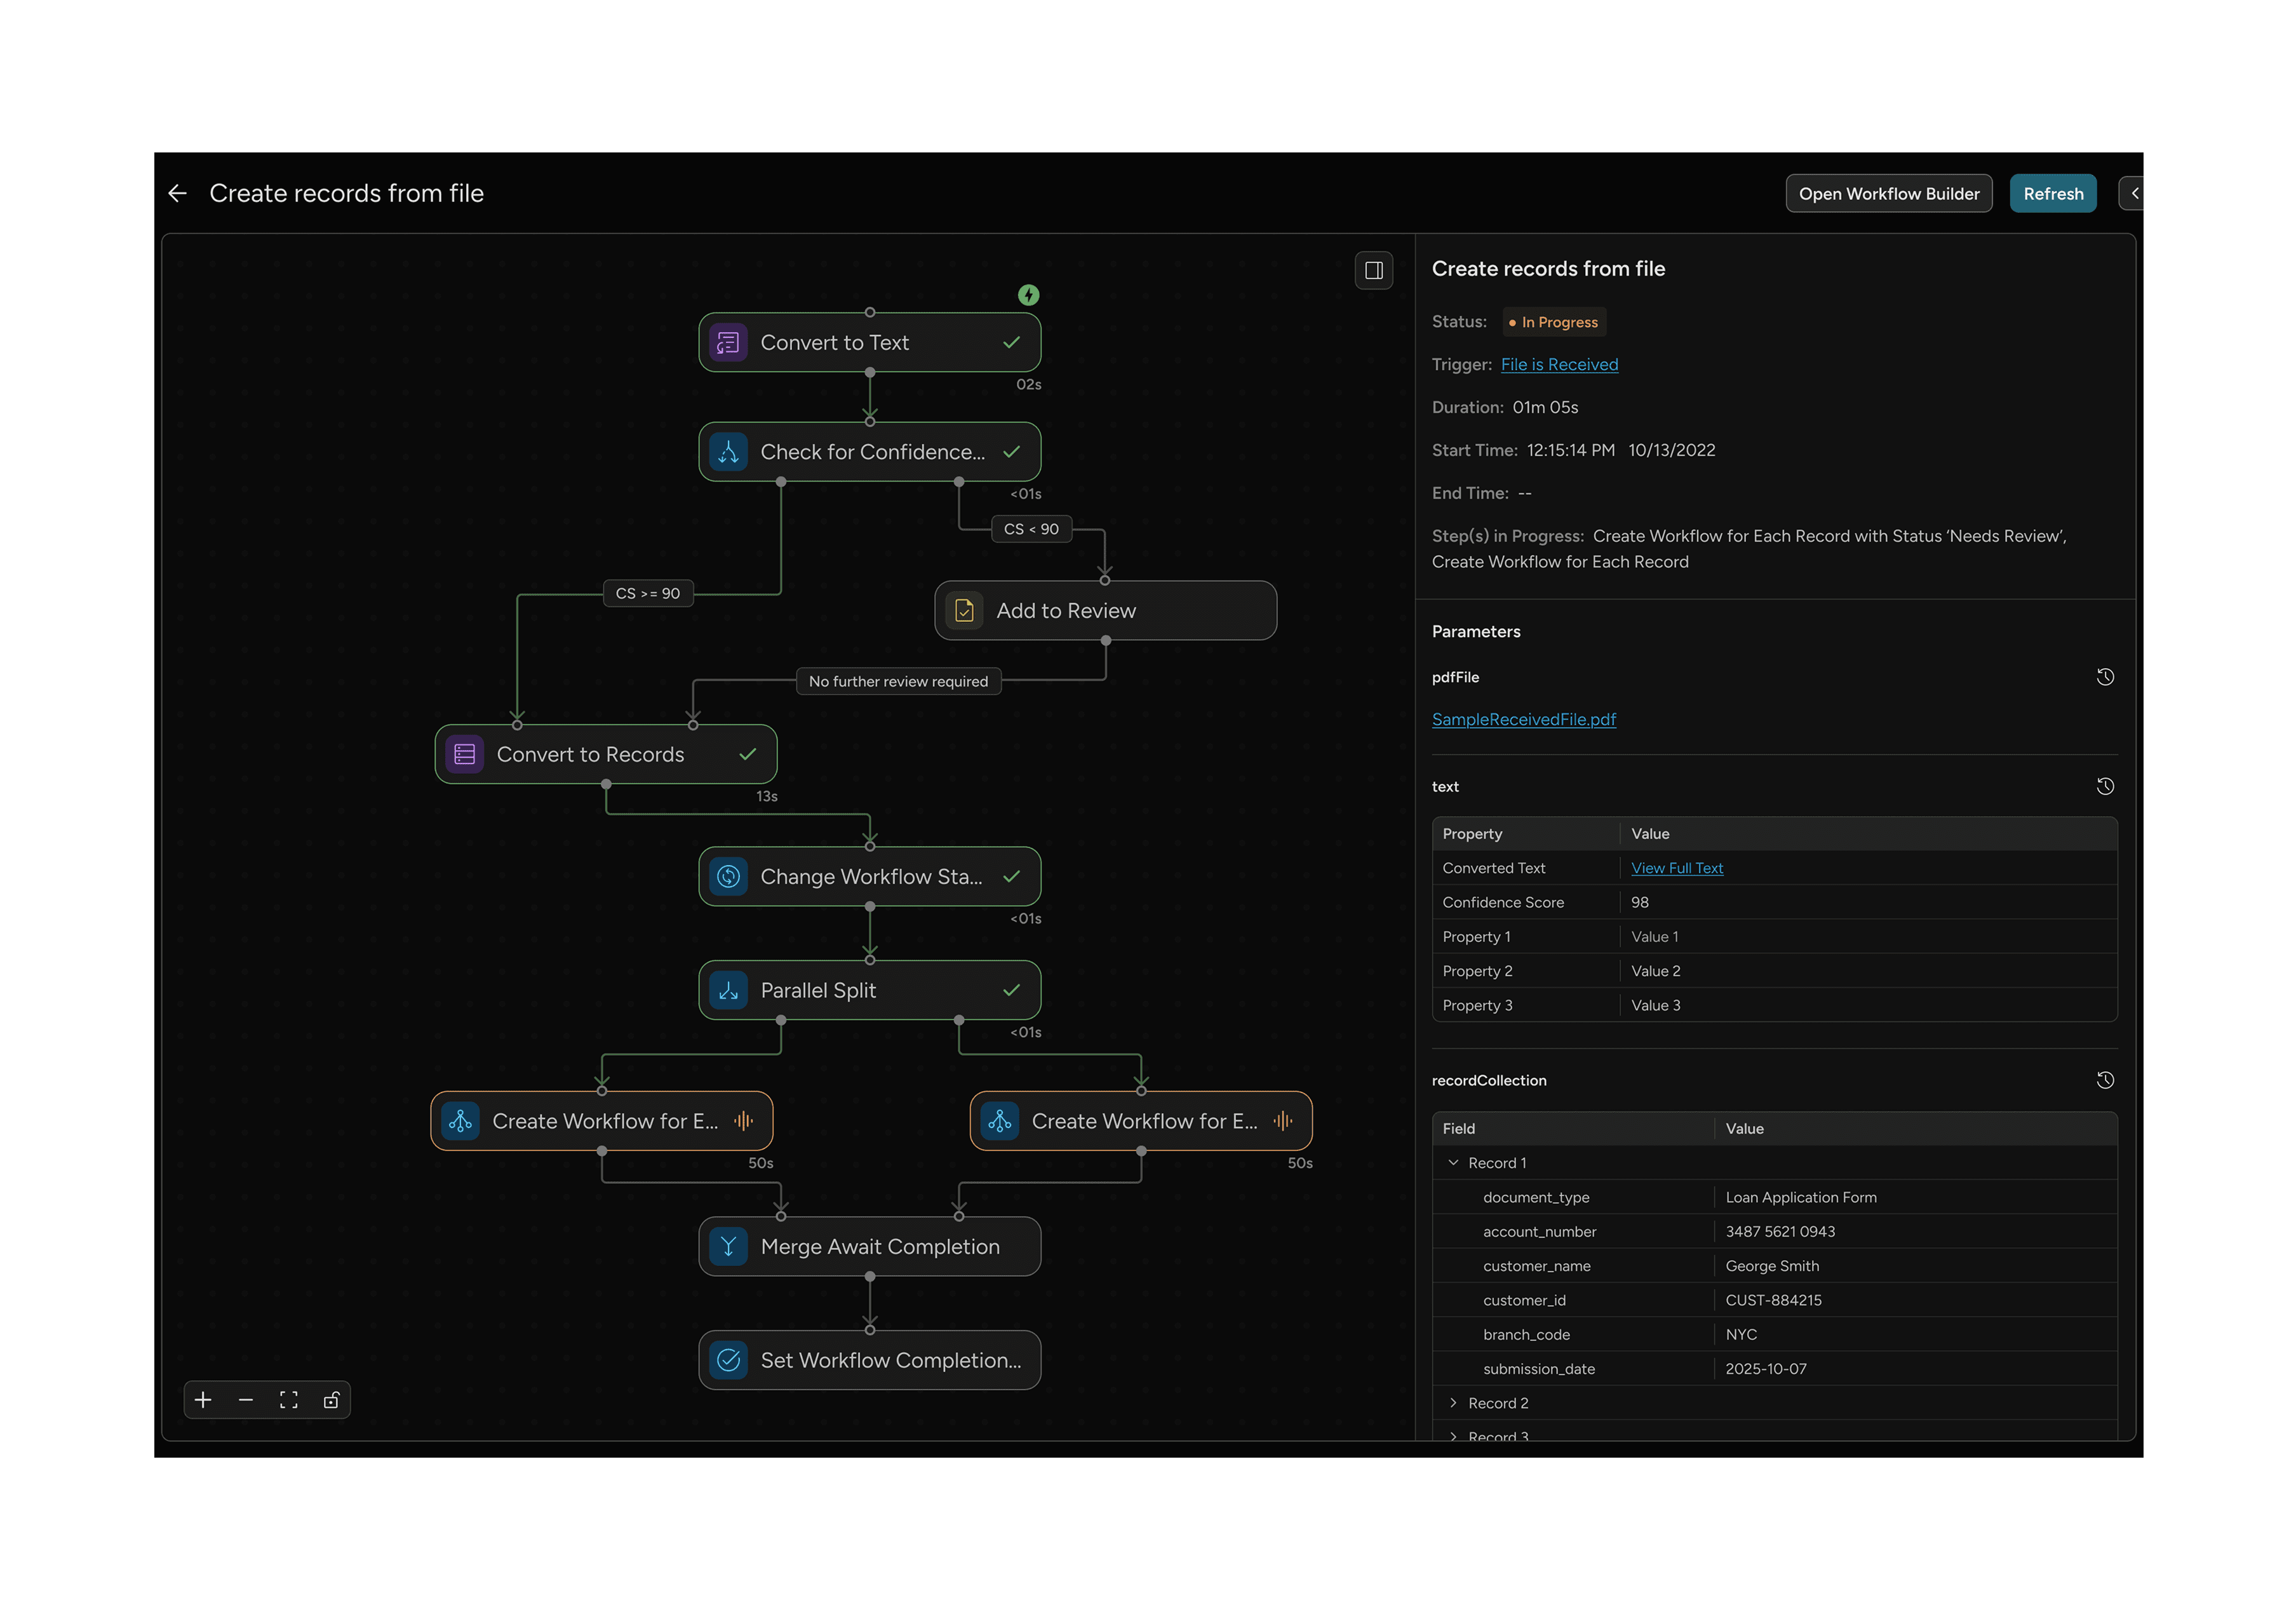
Task: Zoom in on the workflow canvas
Action: (x=203, y=1400)
